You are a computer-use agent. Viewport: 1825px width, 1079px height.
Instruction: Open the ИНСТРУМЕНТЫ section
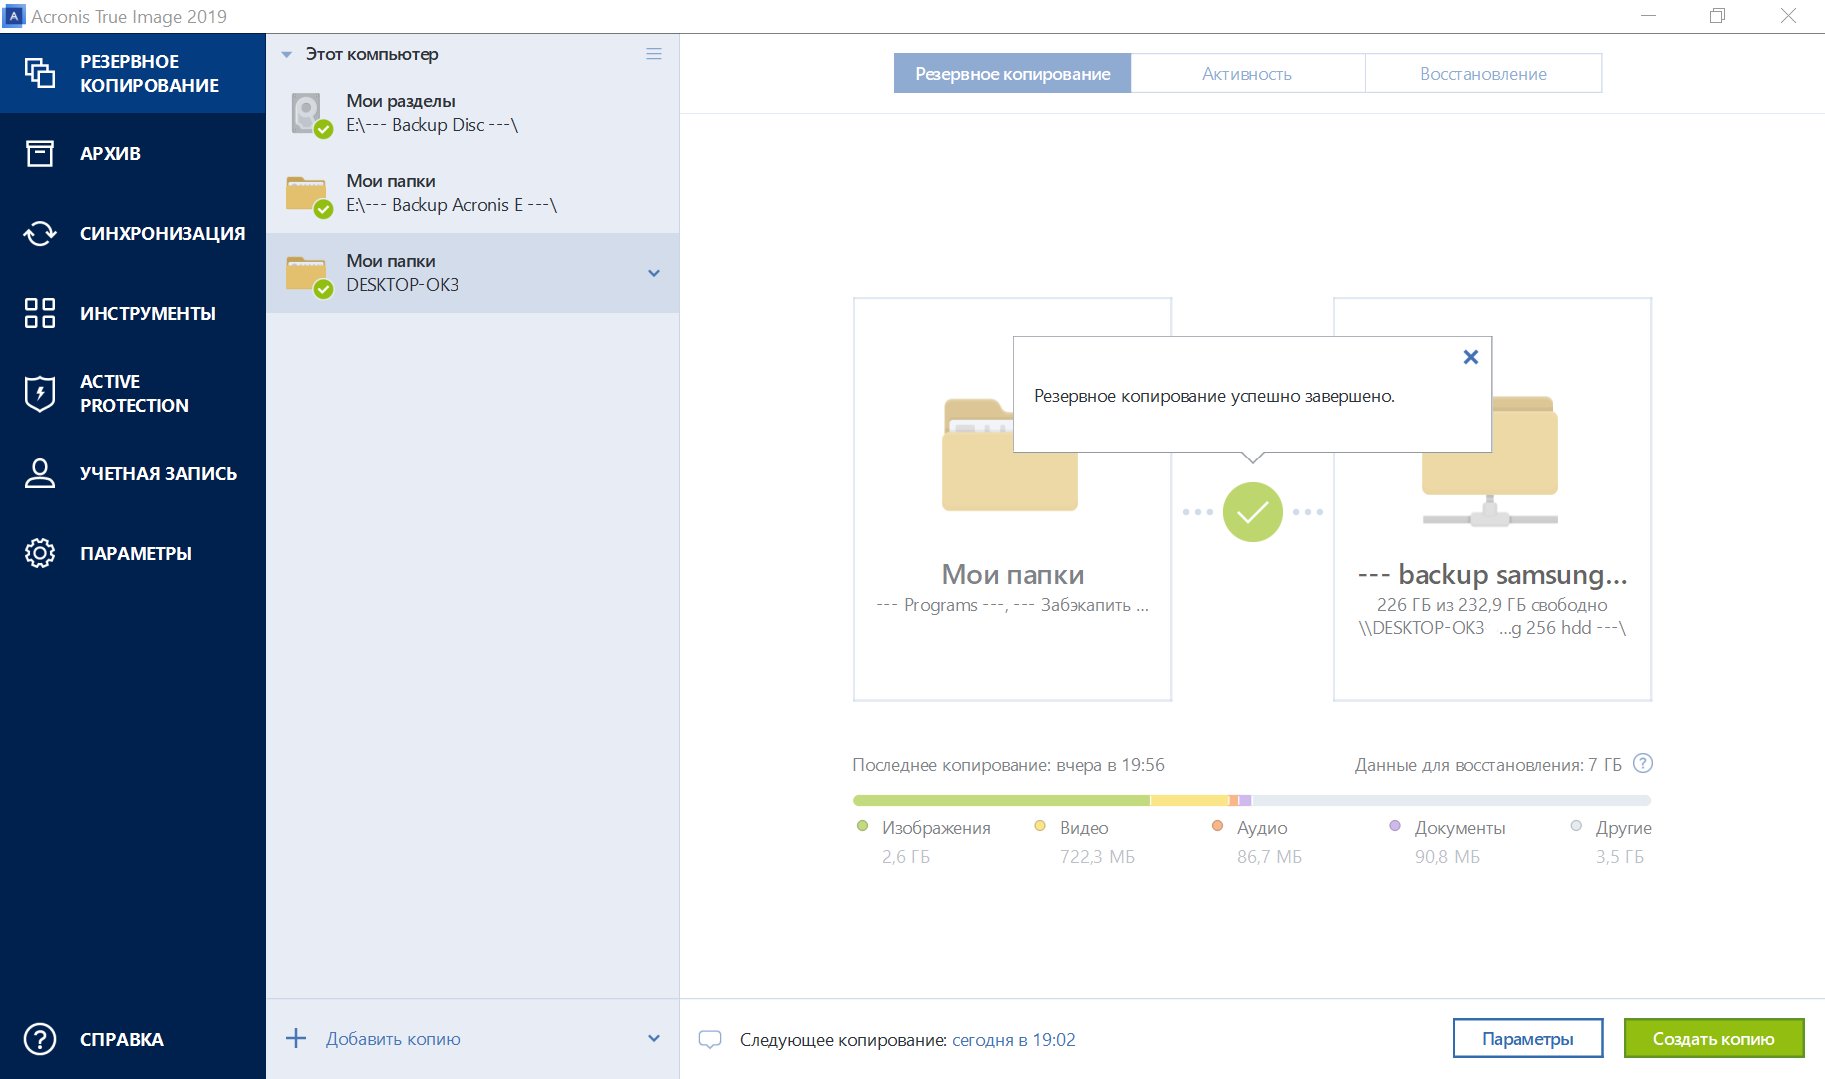click(x=133, y=313)
